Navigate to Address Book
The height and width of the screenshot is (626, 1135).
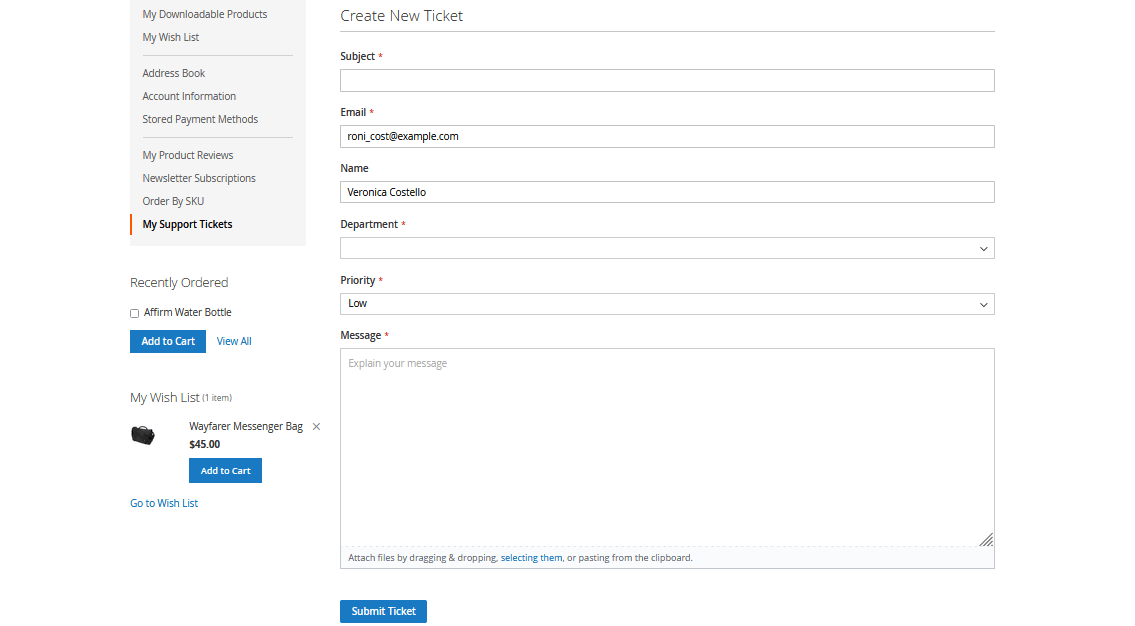(174, 74)
